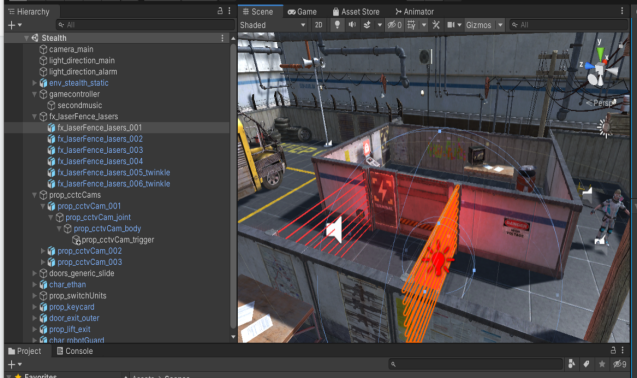Open effects dropdown arrow next to effects icon

379,25
